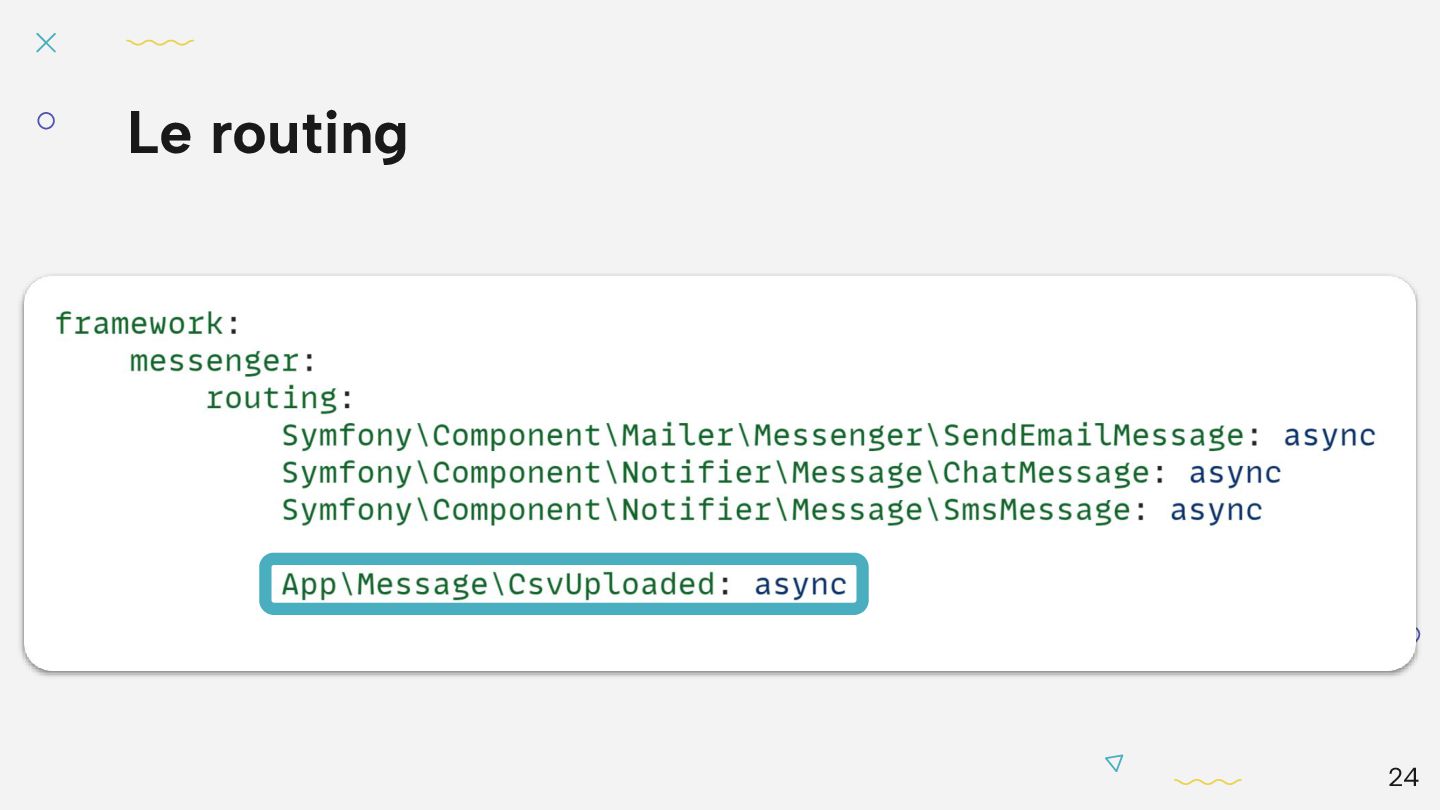Click the slide page number 24
Image resolution: width=1440 pixels, height=810 pixels.
coord(1403,777)
